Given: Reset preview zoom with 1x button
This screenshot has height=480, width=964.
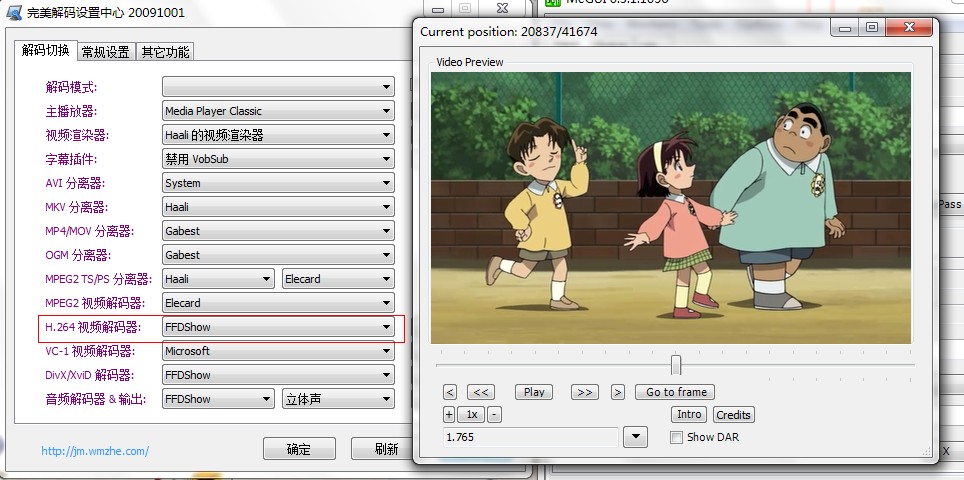Looking at the screenshot, I should (x=472, y=415).
